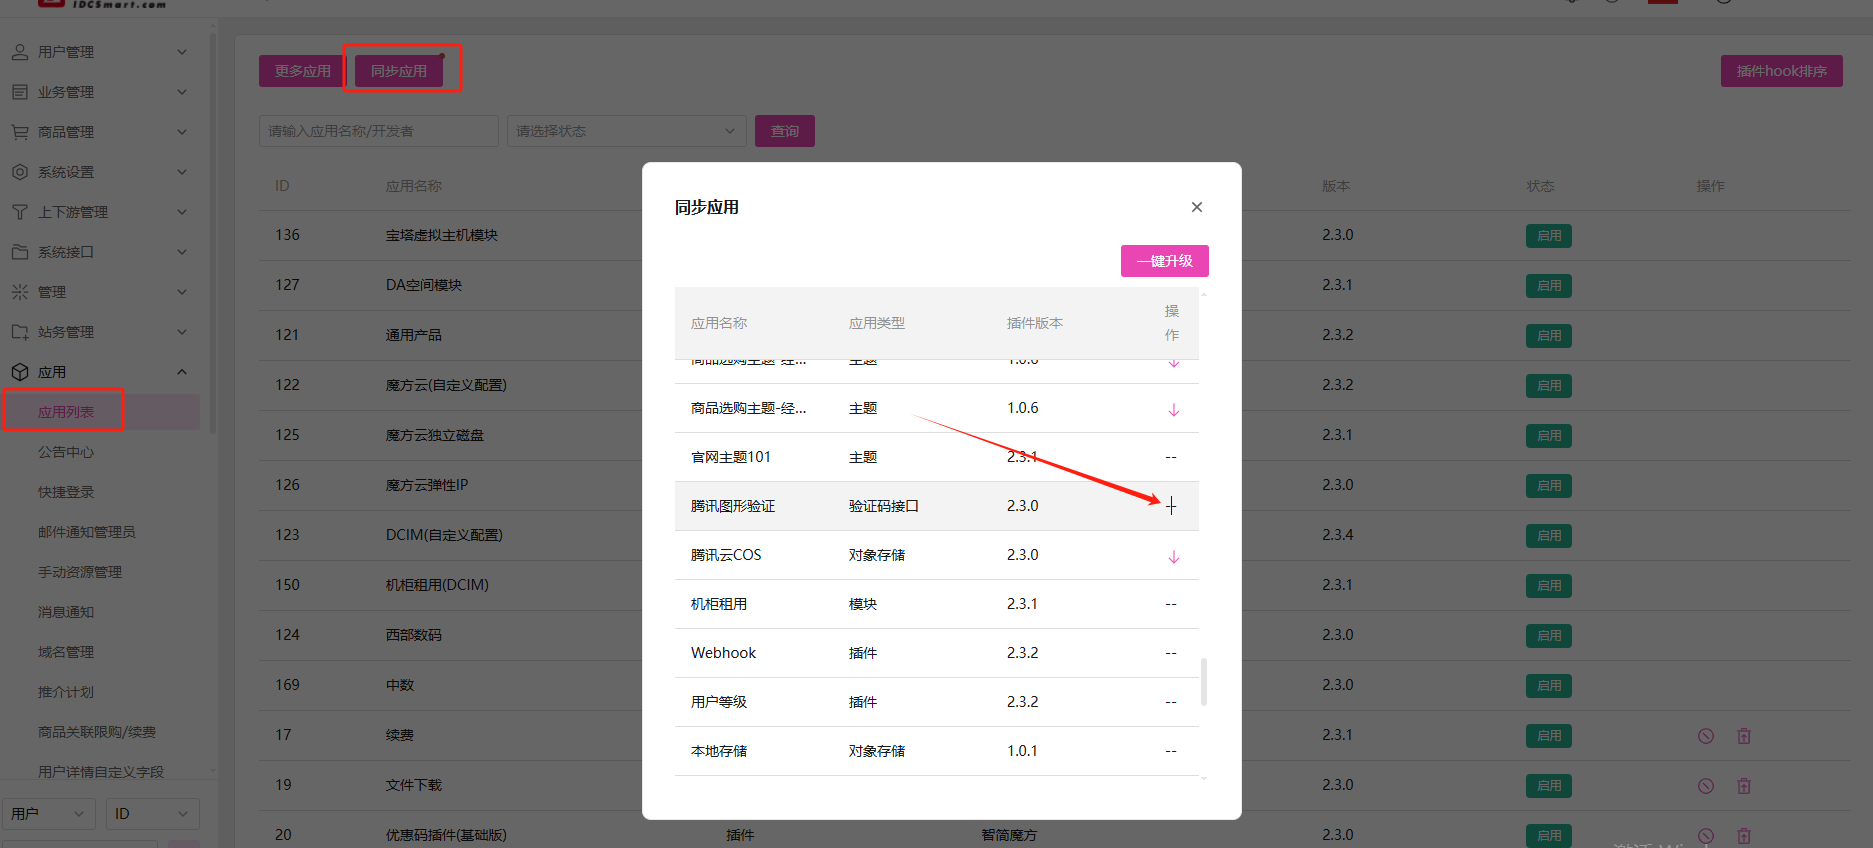Open 消息通知 in the sidebar
The height and width of the screenshot is (848, 1873).
pyautogui.click(x=66, y=612)
